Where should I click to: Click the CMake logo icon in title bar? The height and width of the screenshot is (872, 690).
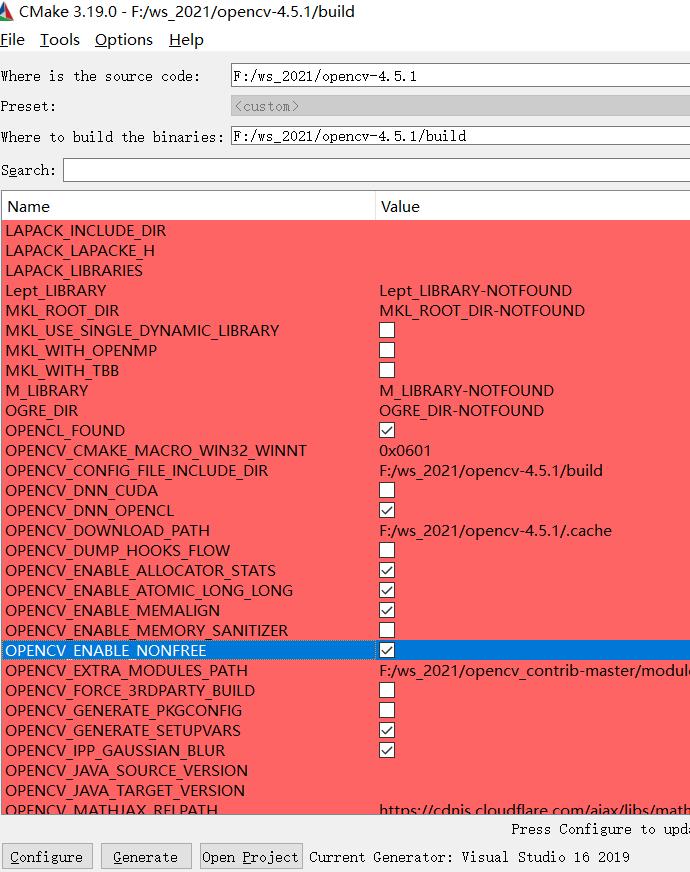pos(6,12)
